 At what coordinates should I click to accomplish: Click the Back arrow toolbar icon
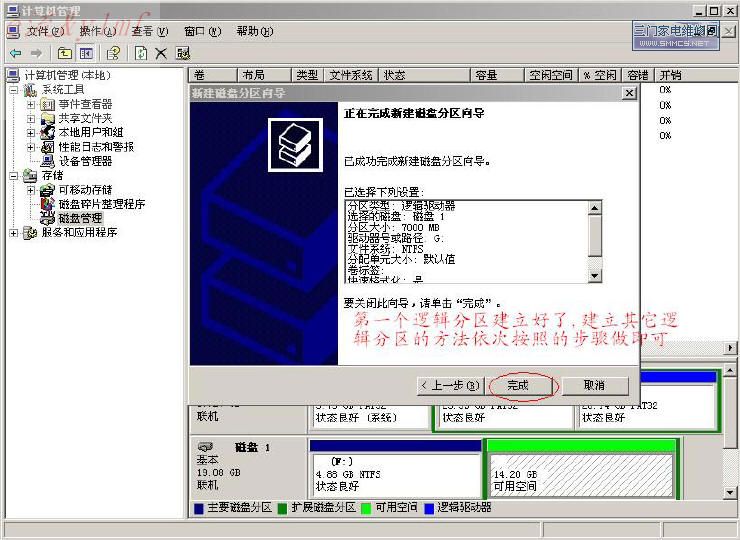point(15,53)
